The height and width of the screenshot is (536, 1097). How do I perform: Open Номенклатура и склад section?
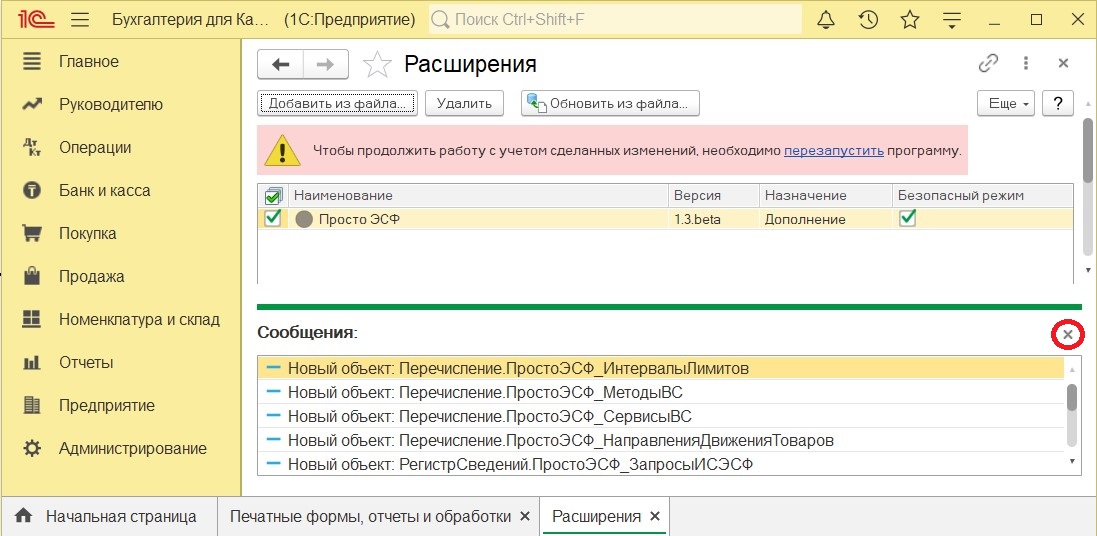pyautogui.click(x=139, y=320)
